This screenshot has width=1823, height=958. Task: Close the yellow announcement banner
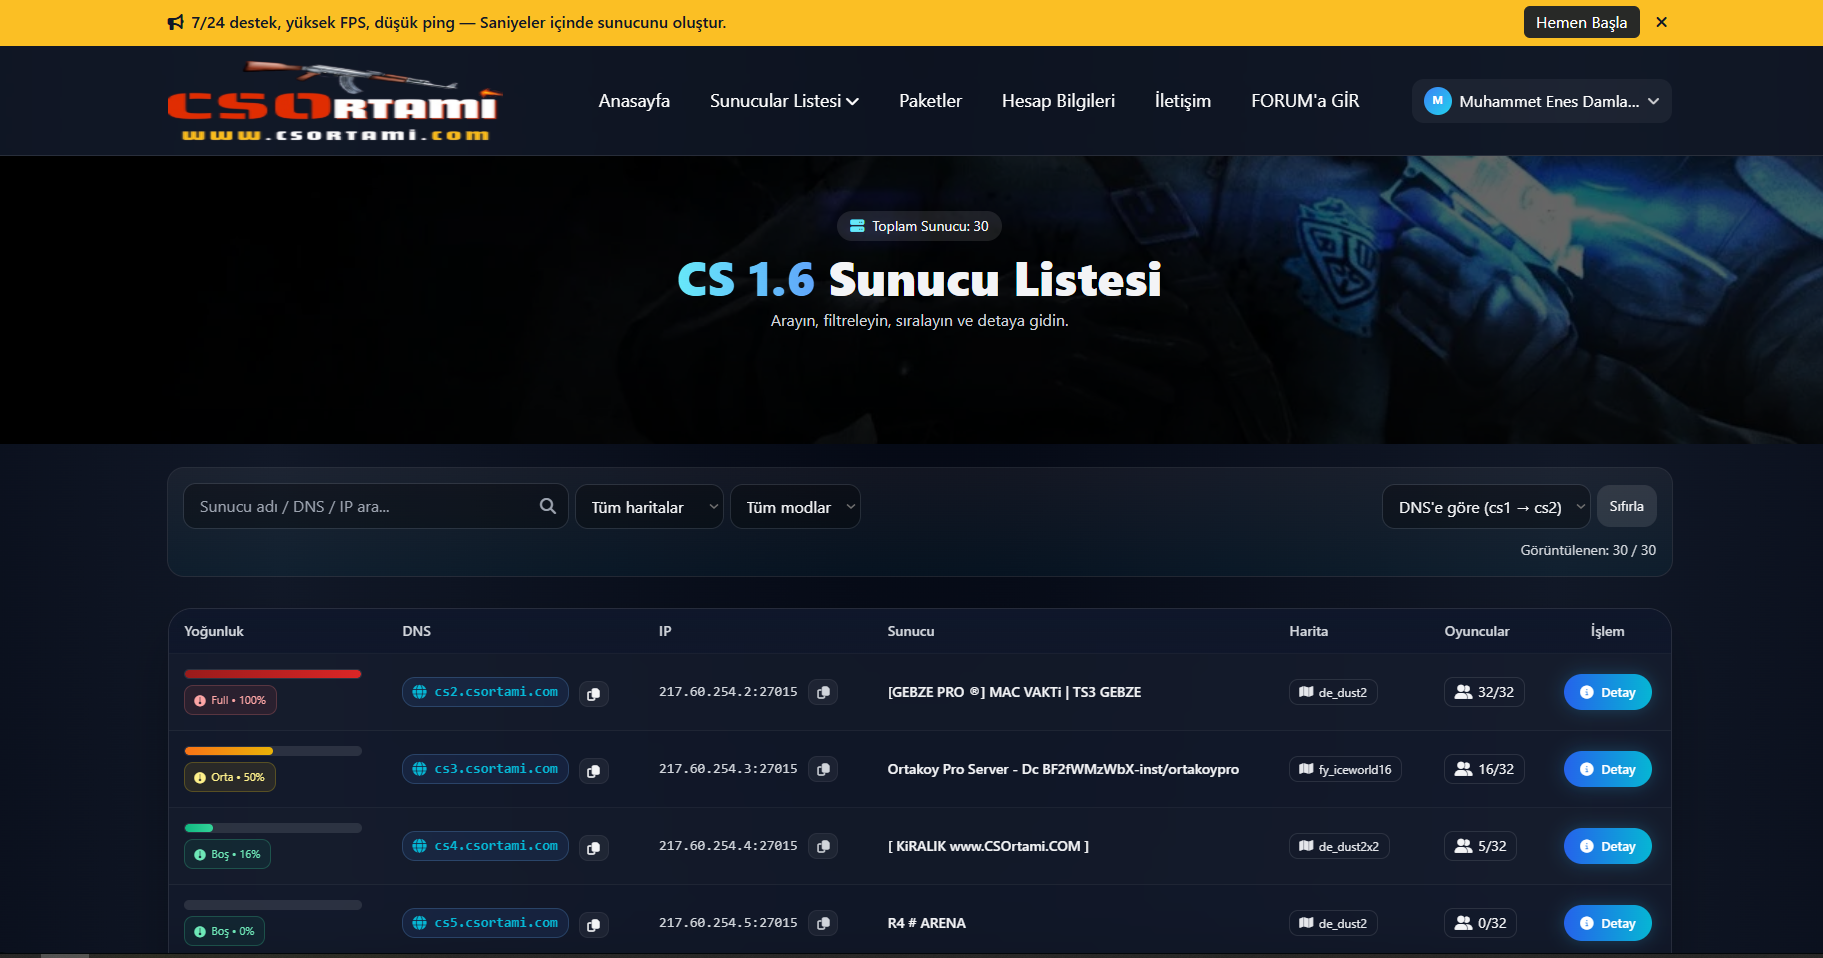coord(1661,22)
